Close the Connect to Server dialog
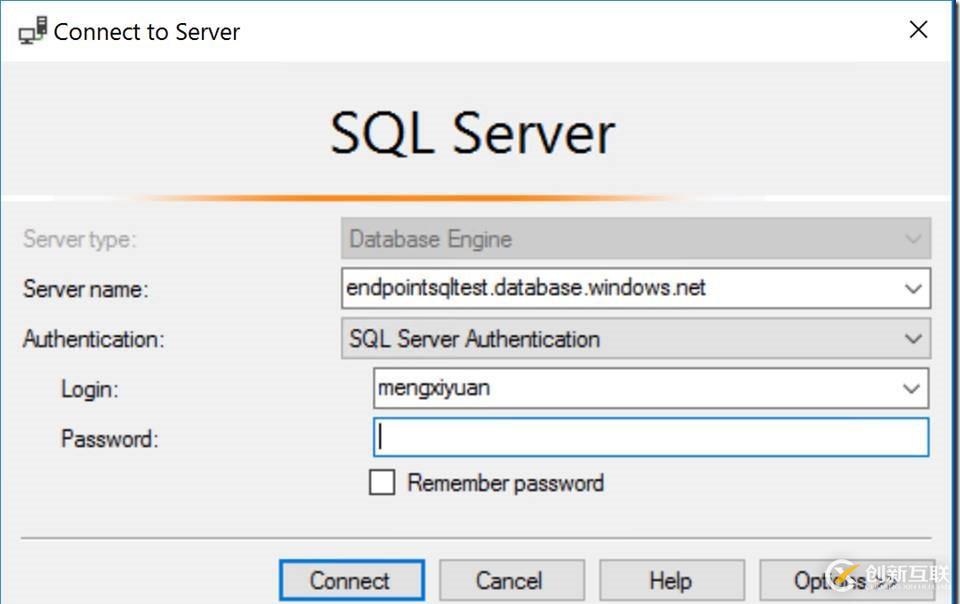 [918, 29]
